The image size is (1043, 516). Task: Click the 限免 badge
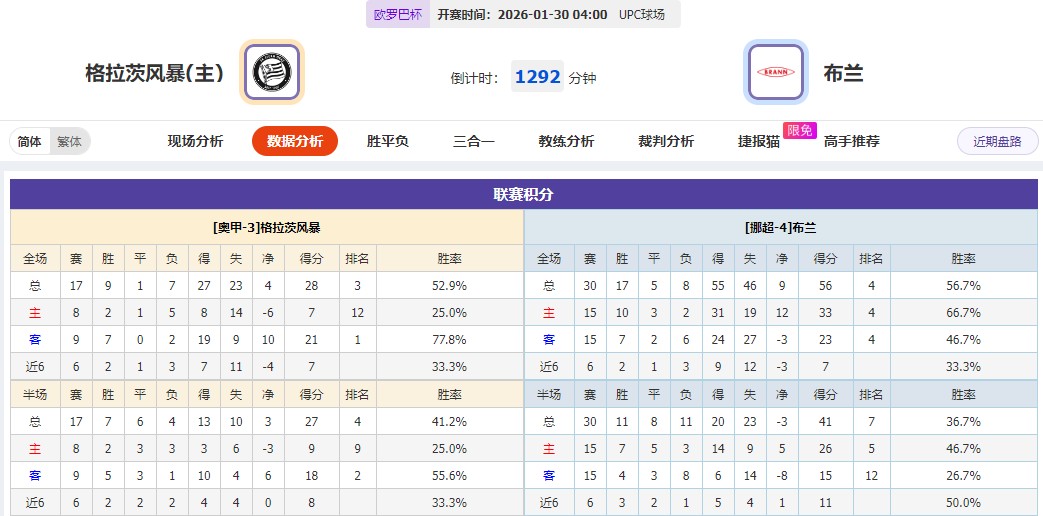click(x=800, y=130)
